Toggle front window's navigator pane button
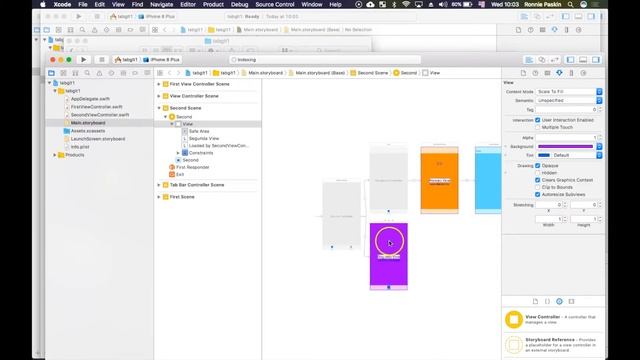This screenshot has height=360, width=640. tap(570, 60)
